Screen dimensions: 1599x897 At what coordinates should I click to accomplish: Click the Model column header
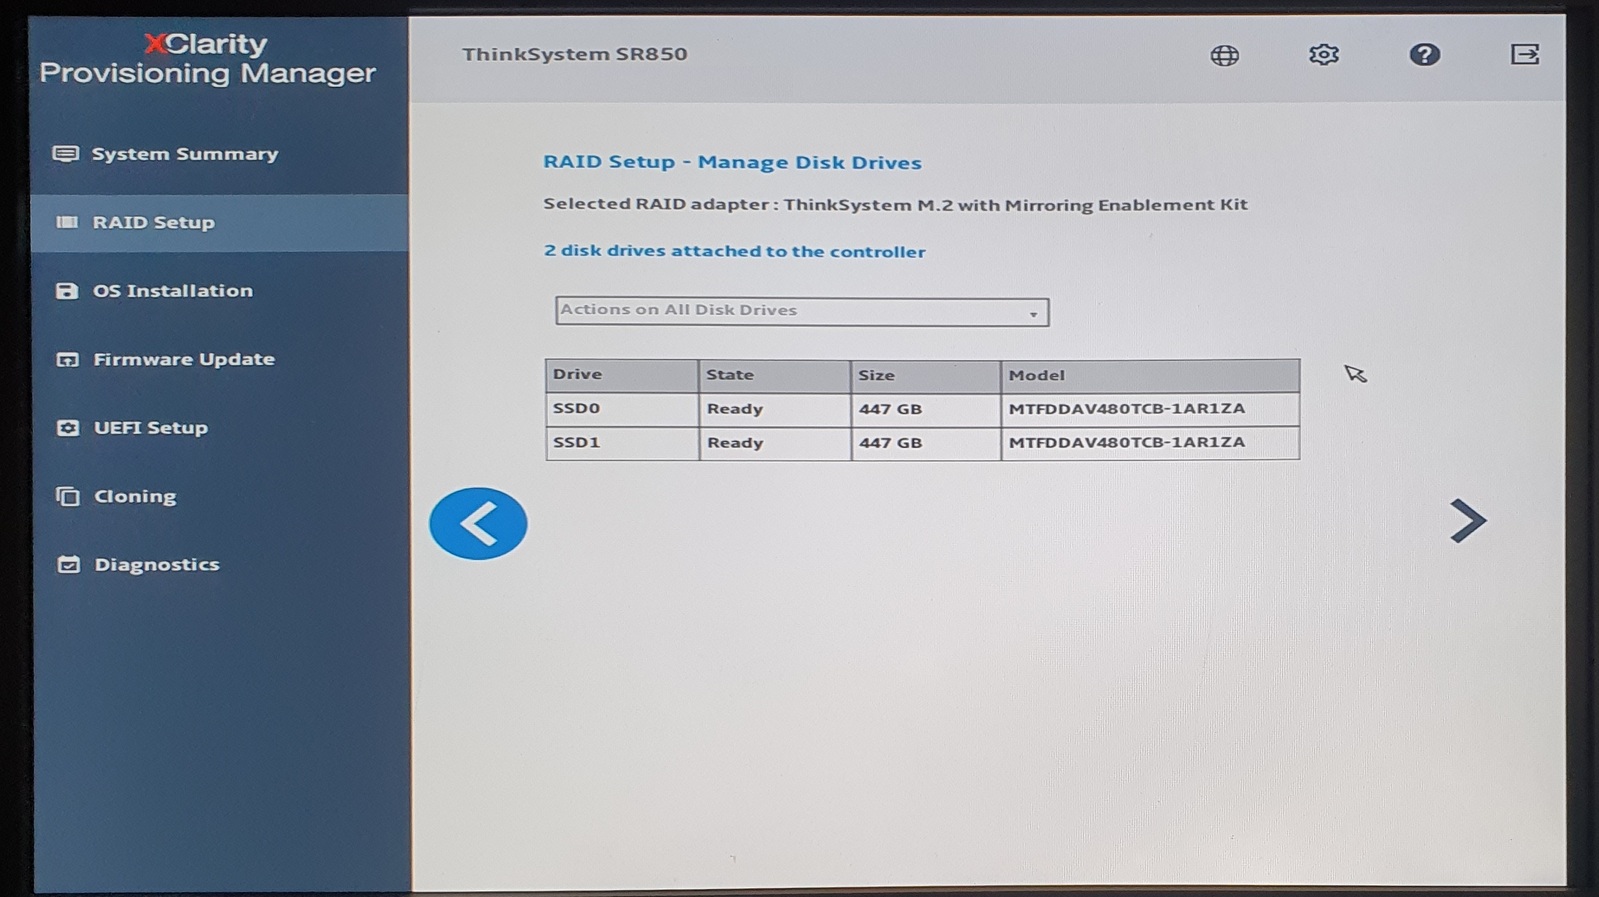pos(1150,375)
